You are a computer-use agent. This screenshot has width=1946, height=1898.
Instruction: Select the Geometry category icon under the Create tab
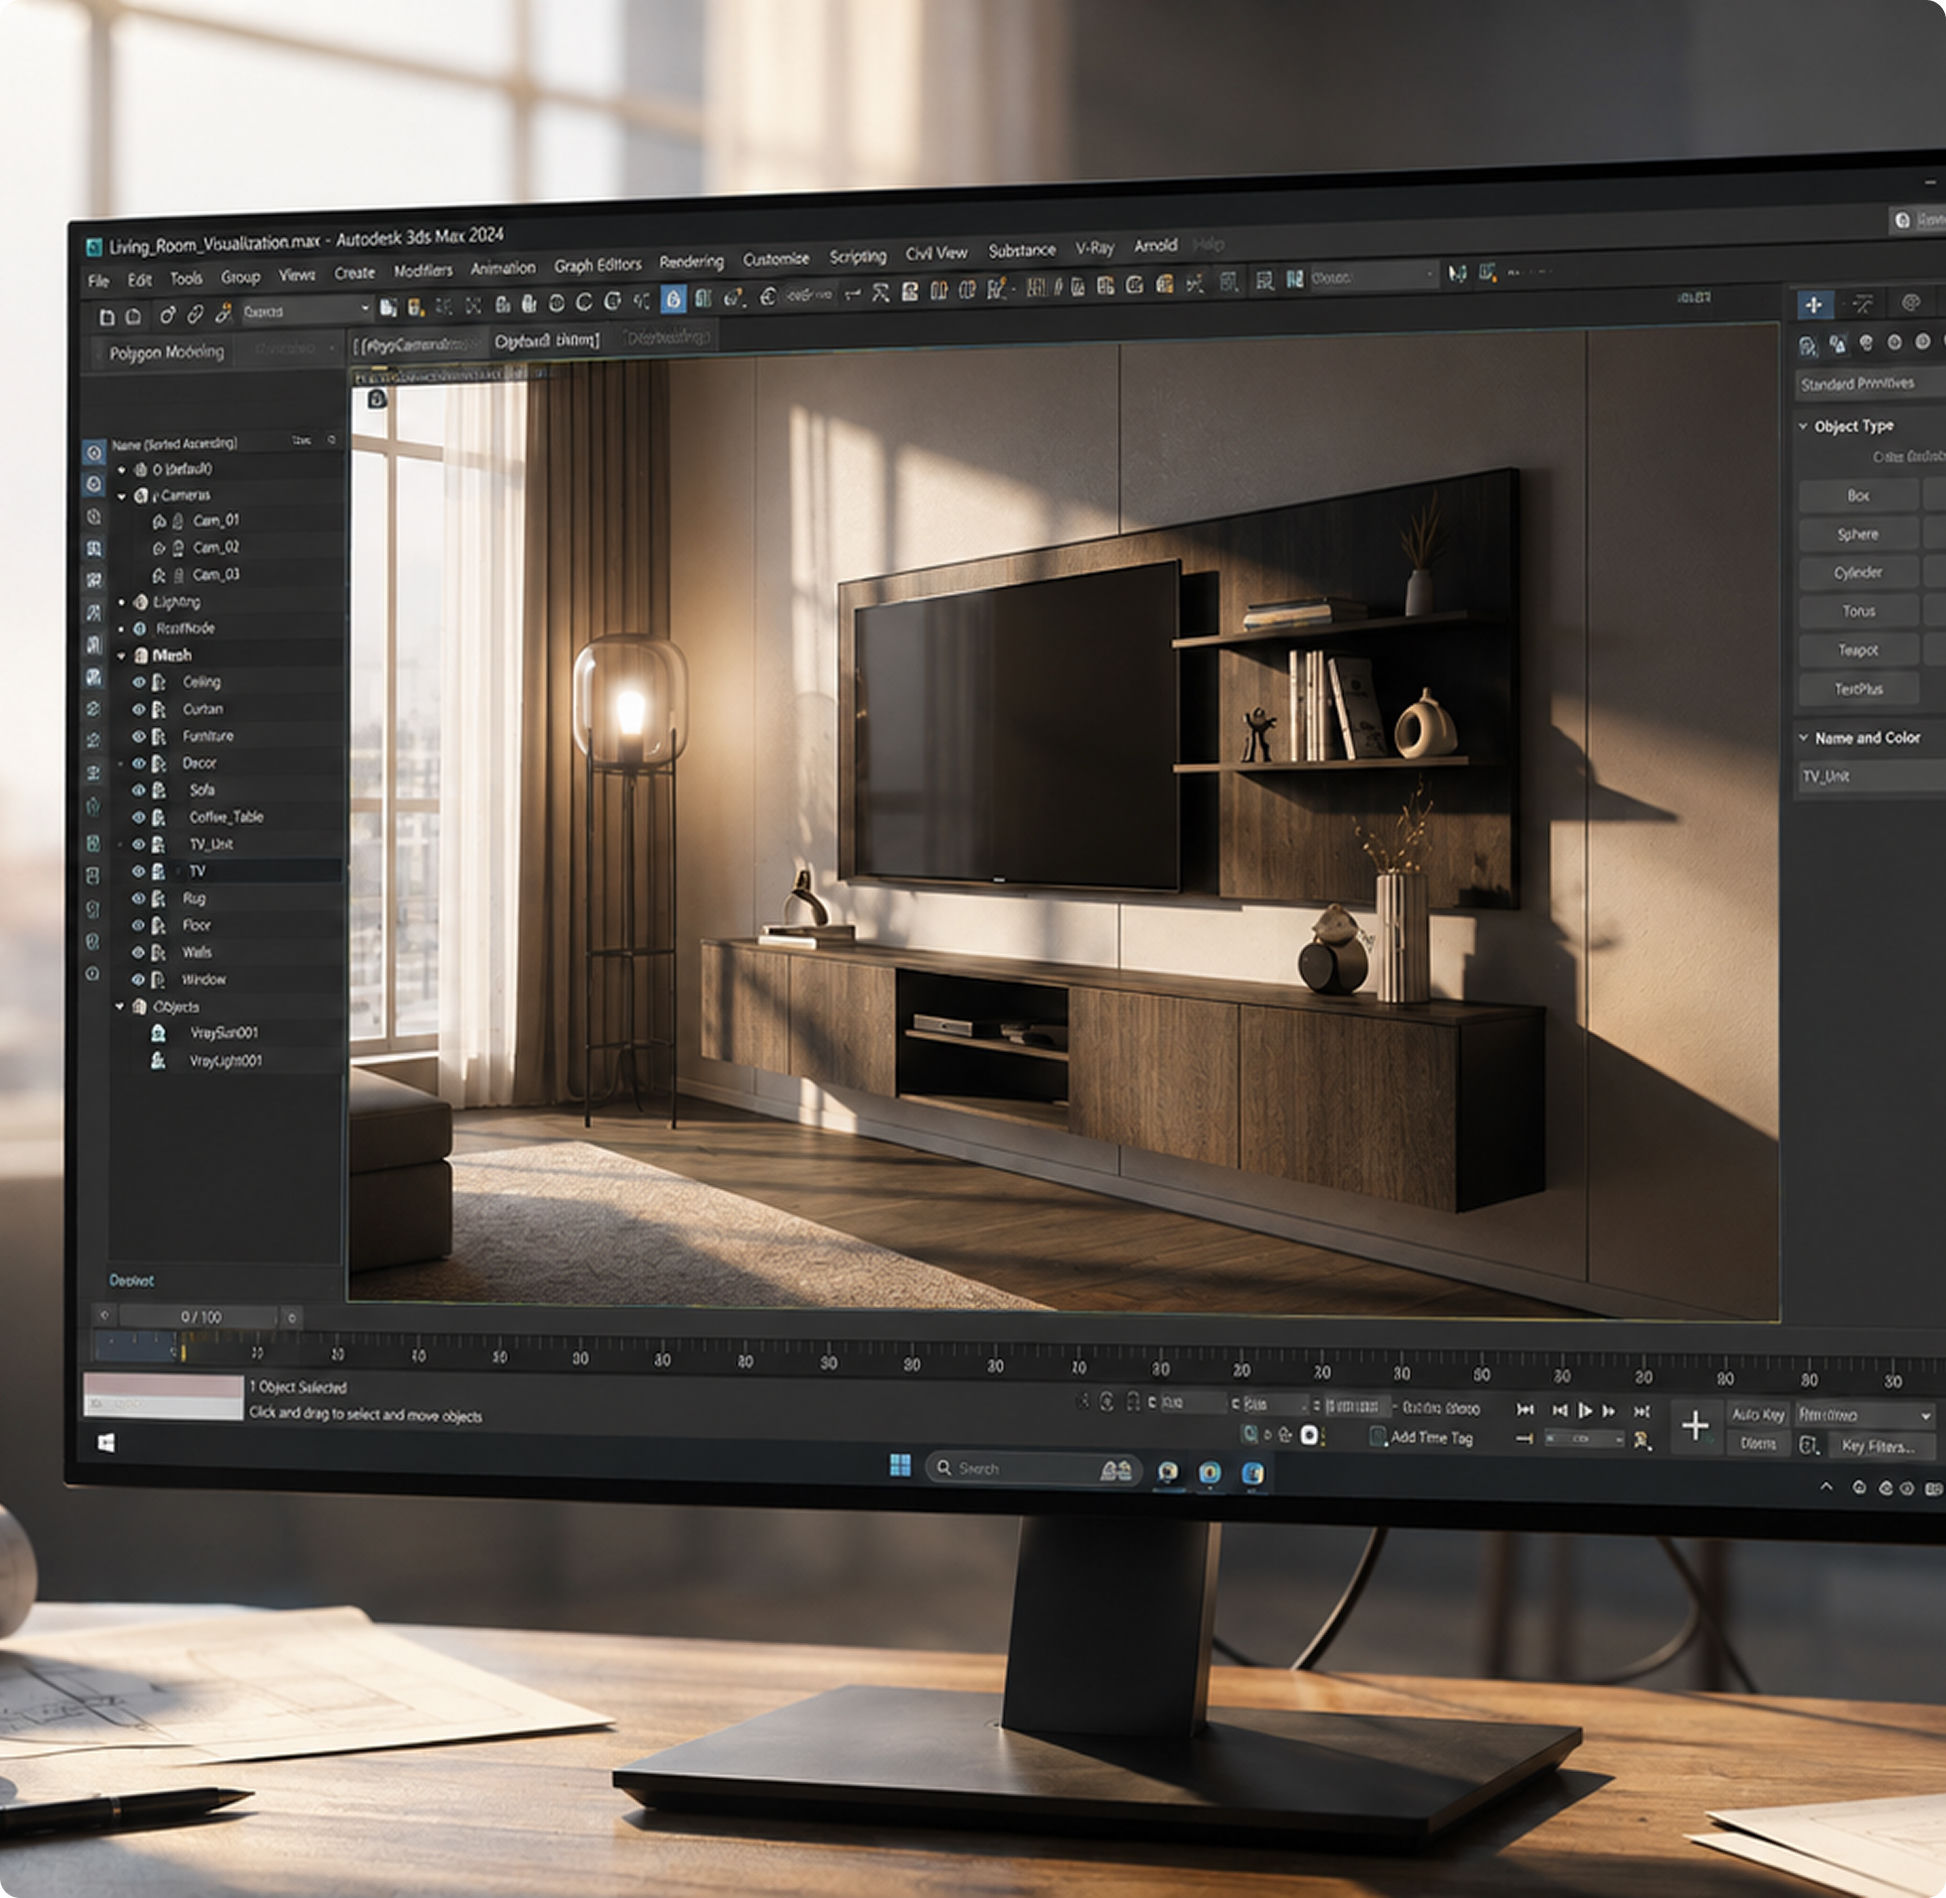1808,346
